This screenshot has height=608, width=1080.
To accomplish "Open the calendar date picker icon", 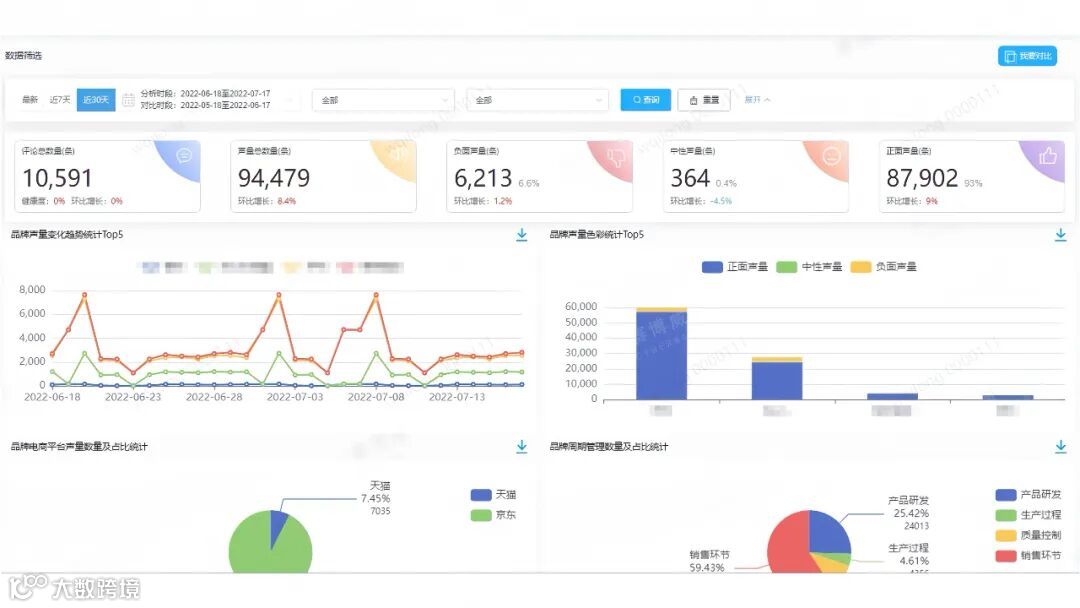I will click(128, 100).
